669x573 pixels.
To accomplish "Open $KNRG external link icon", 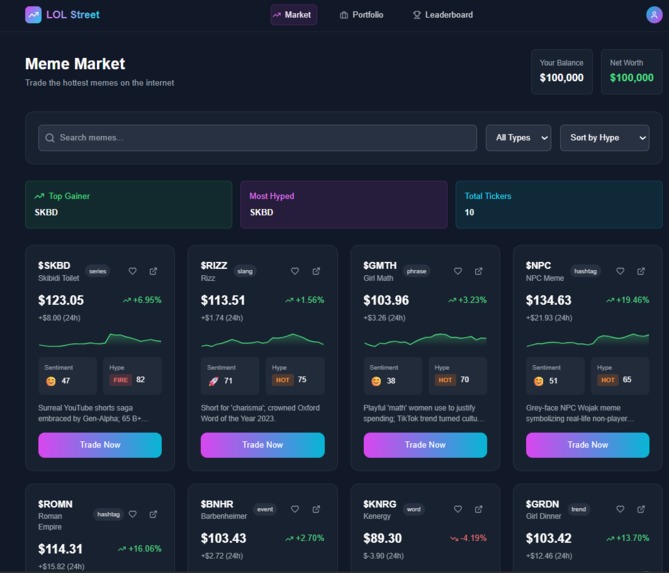I will pos(479,509).
